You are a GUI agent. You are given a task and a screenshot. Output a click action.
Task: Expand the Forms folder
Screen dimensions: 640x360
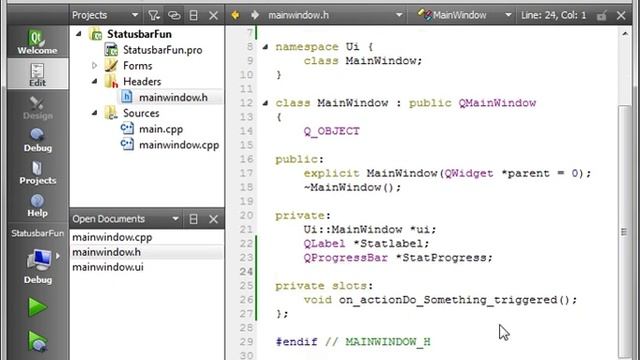[94, 65]
